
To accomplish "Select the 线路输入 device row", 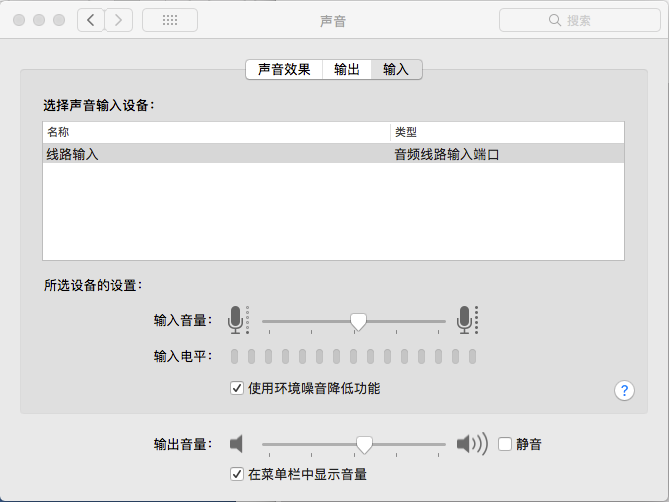I will [x=333, y=154].
